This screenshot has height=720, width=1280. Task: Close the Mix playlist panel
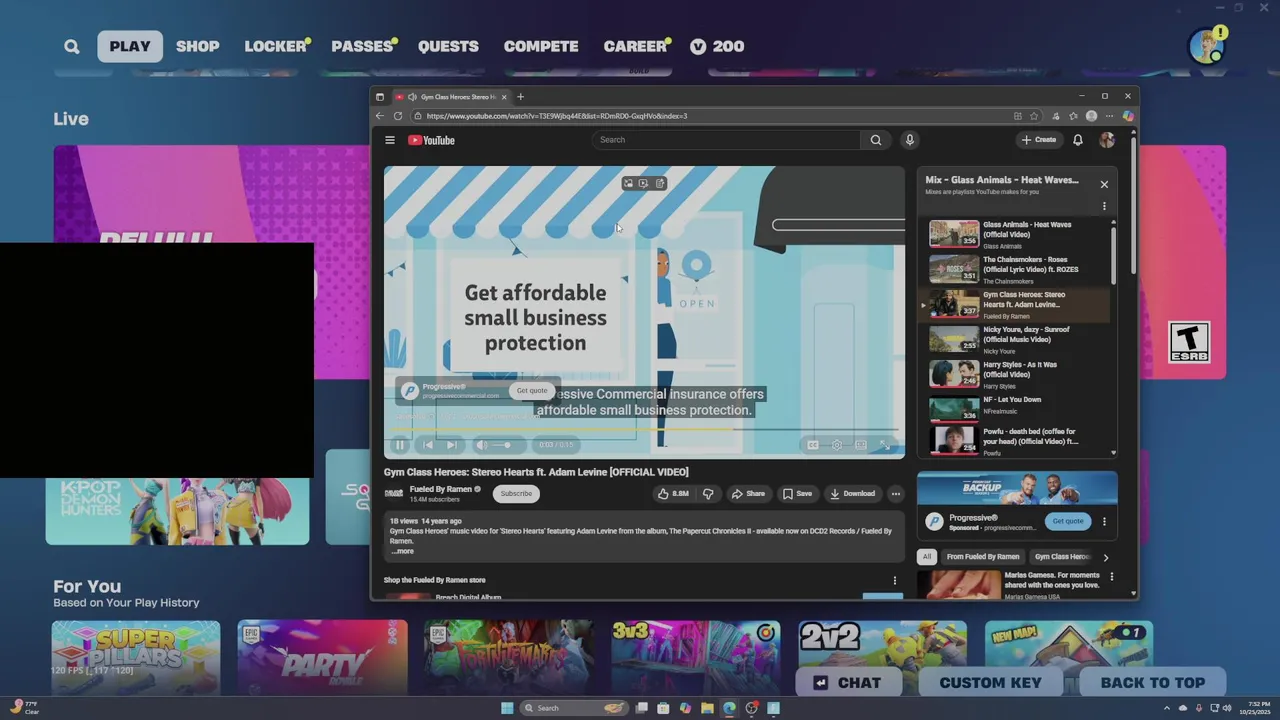1104,184
